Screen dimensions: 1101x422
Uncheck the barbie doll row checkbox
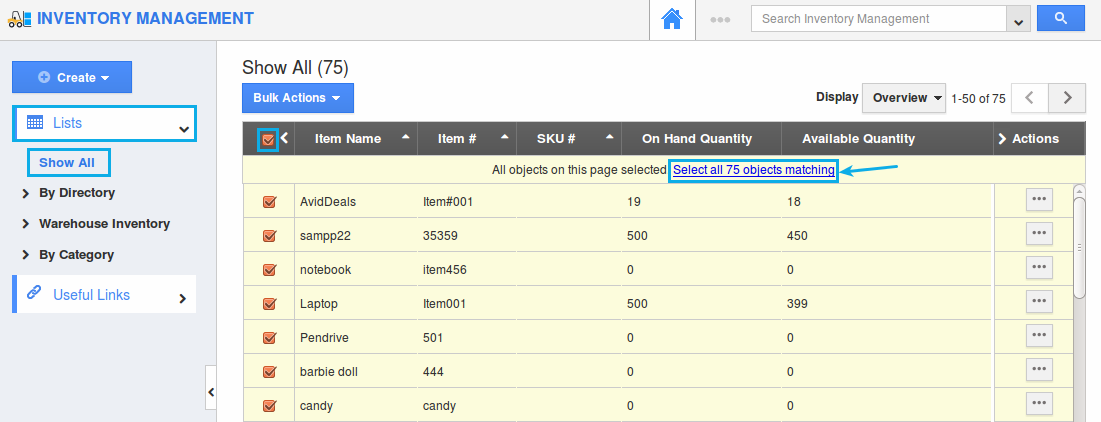(x=268, y=371)
